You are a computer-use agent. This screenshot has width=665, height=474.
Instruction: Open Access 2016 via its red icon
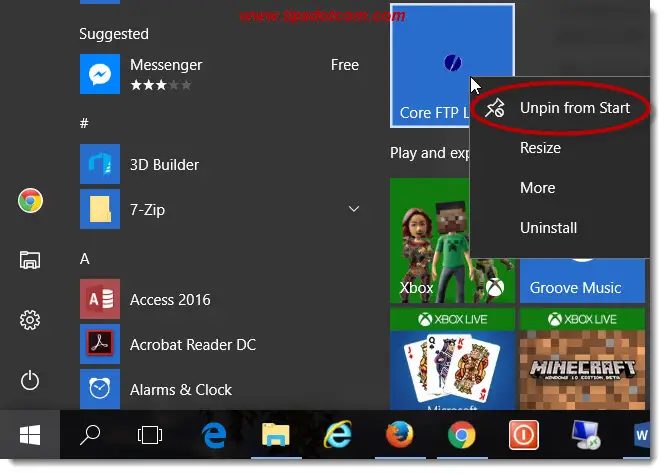(100, 299)
